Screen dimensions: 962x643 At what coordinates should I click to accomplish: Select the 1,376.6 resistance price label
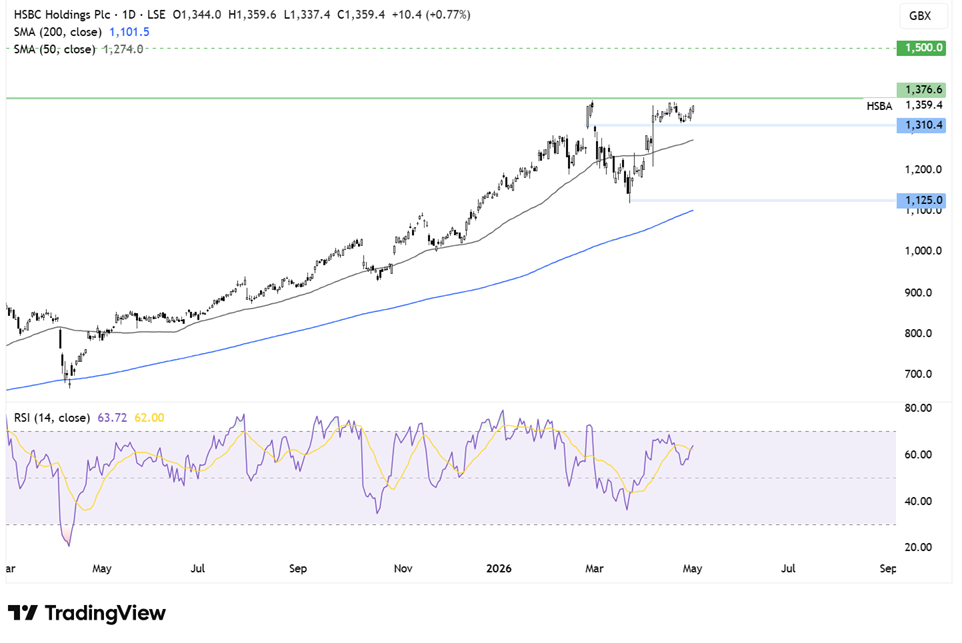tap(921, 90)
